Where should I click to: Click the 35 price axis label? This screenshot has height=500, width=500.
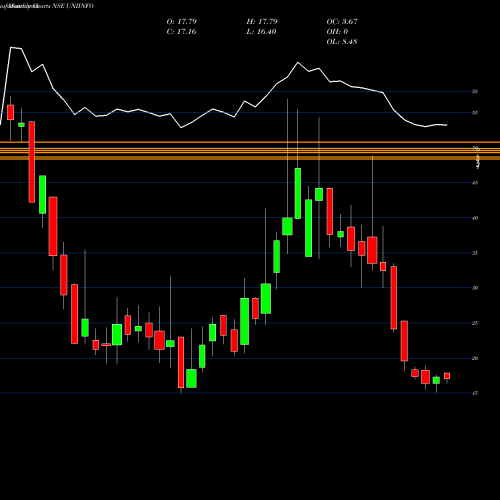[x=475, y=253]
